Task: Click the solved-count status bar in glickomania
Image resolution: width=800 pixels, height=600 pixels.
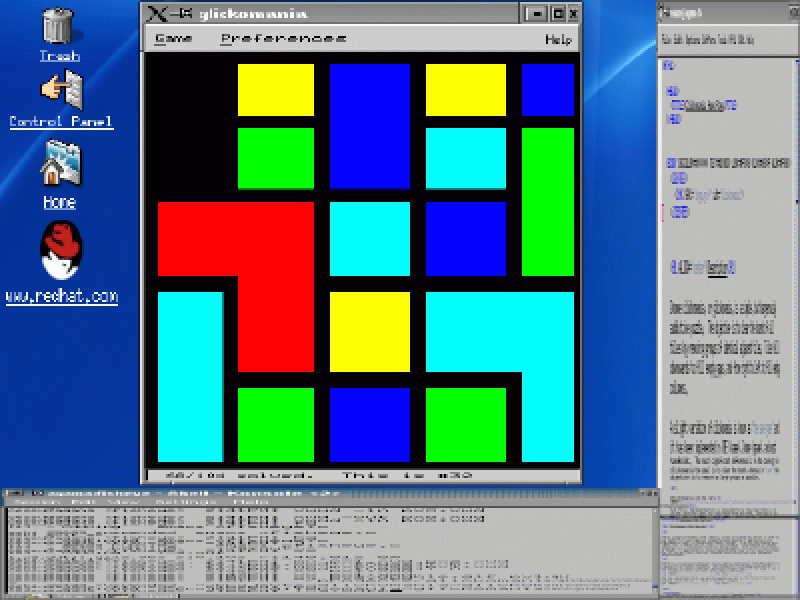Action: (x=360, y=476)
